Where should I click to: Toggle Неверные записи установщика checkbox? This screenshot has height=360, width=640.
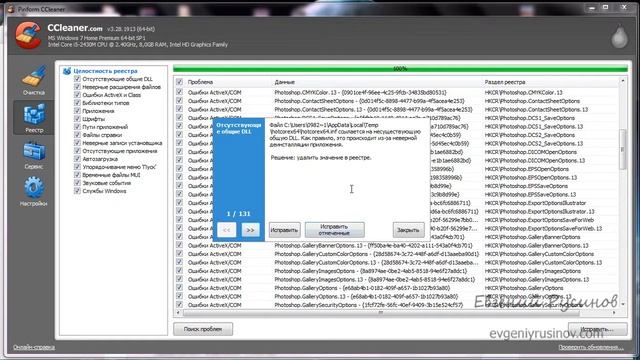(77, 143)
